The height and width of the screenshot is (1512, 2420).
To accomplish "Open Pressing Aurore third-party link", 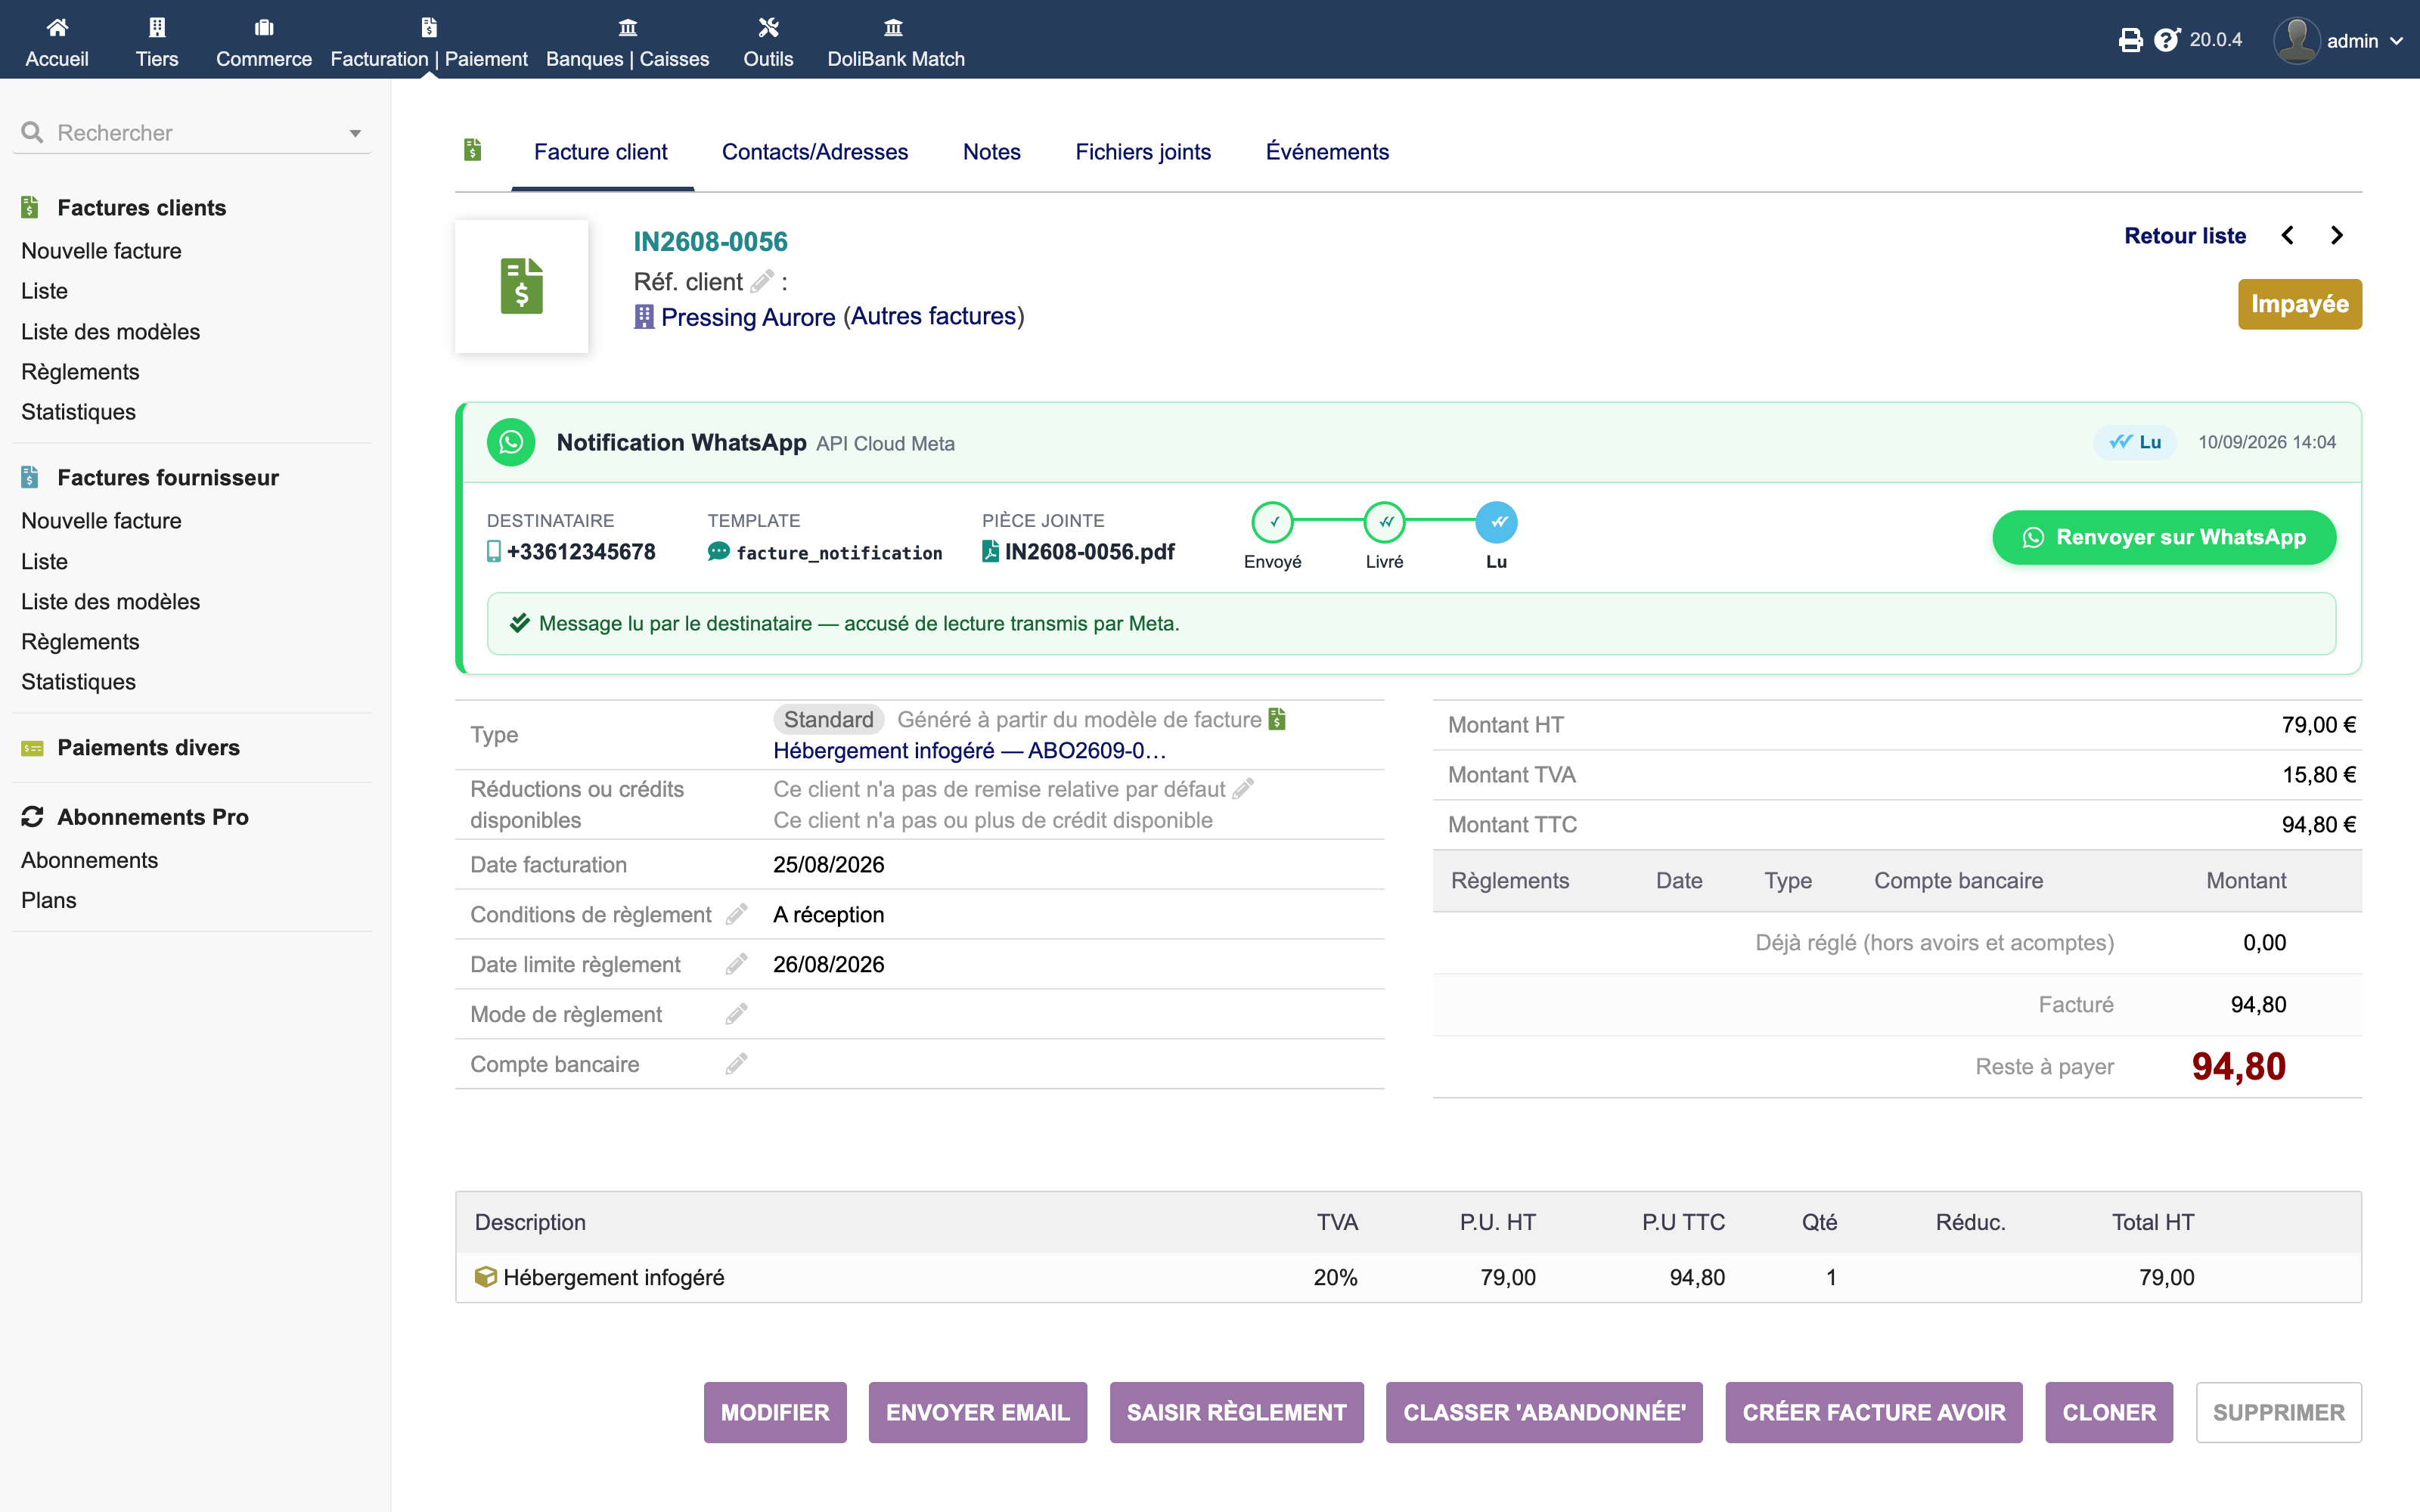I will click(748, 317).
